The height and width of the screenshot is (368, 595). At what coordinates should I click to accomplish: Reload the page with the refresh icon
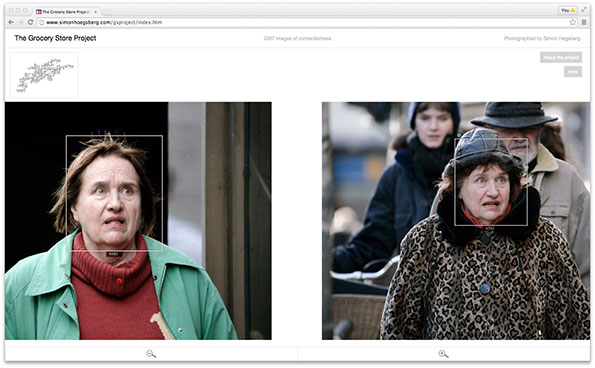30,22
